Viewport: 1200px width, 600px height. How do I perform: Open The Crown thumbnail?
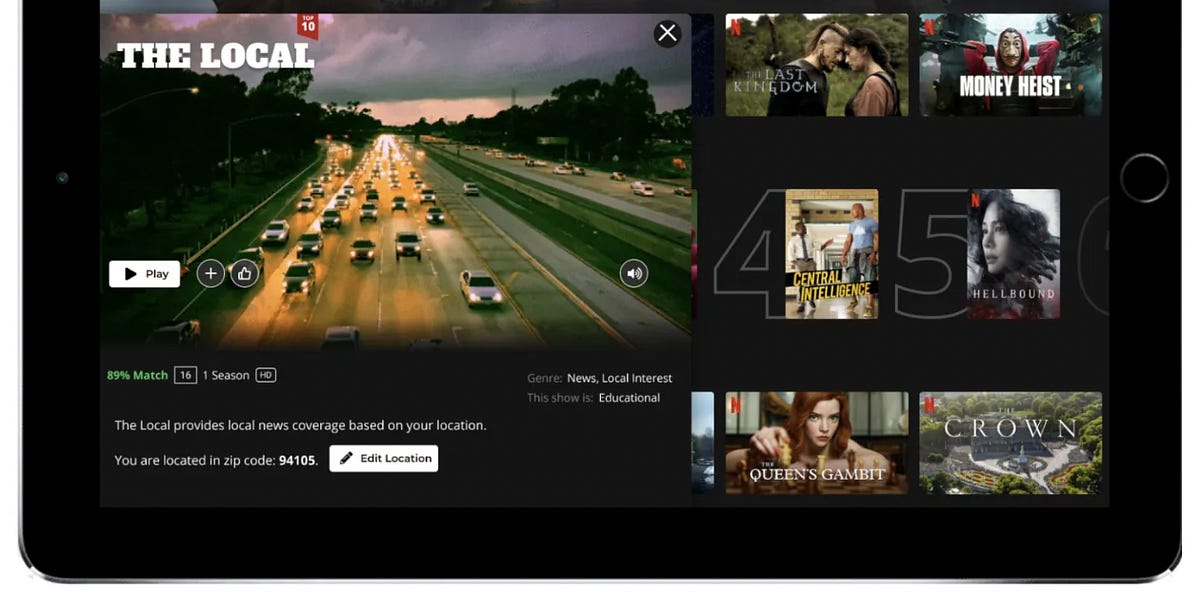(x=1010, y=443)
